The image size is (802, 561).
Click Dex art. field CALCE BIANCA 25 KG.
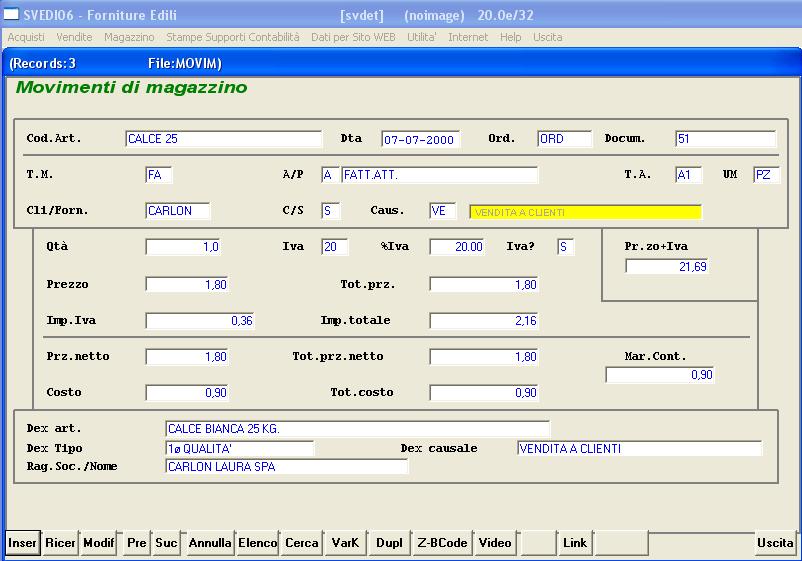coord(358,429)
